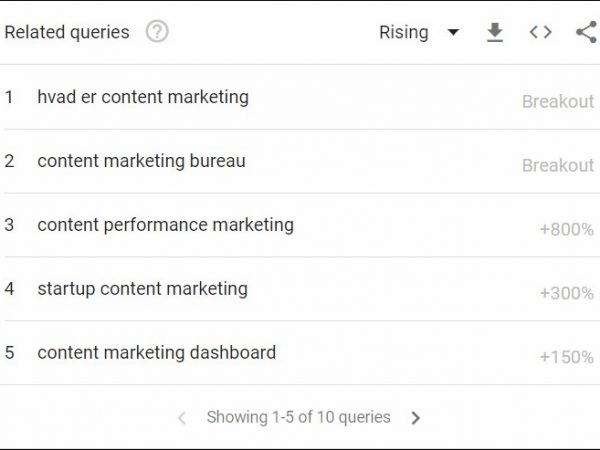Open "startup content marketing" query

pos(142,289)
